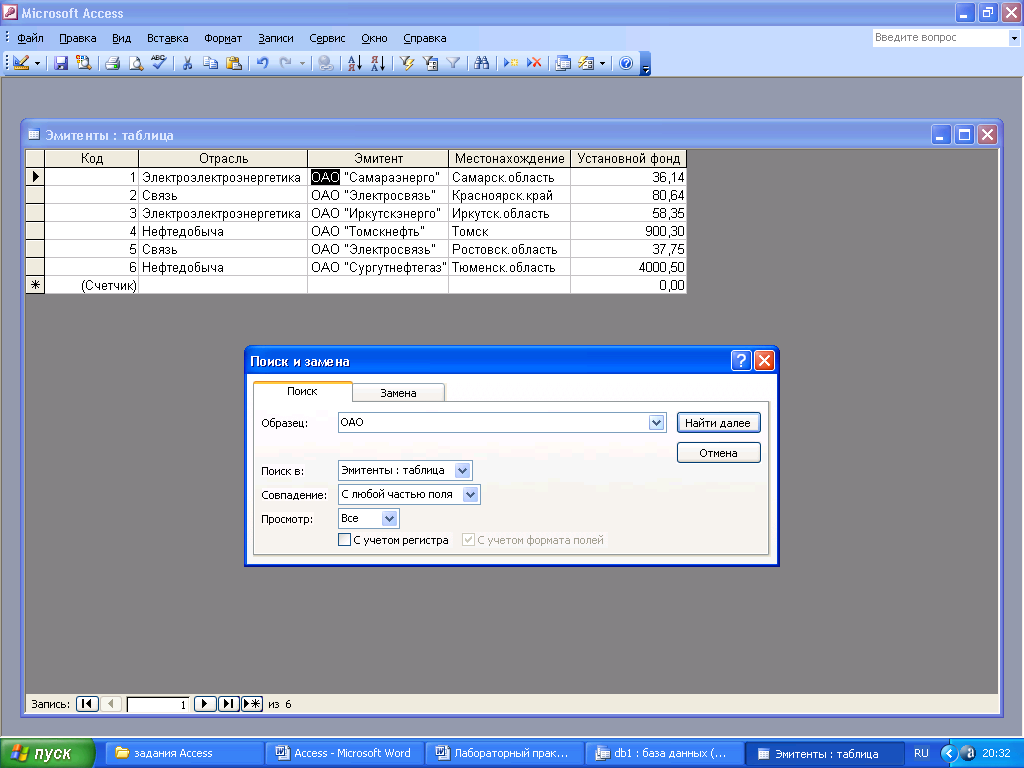The width and height of the screenshot is (1024, 768).
Task: Click the dialog's help question mark button
Action: tap(741, 360)
